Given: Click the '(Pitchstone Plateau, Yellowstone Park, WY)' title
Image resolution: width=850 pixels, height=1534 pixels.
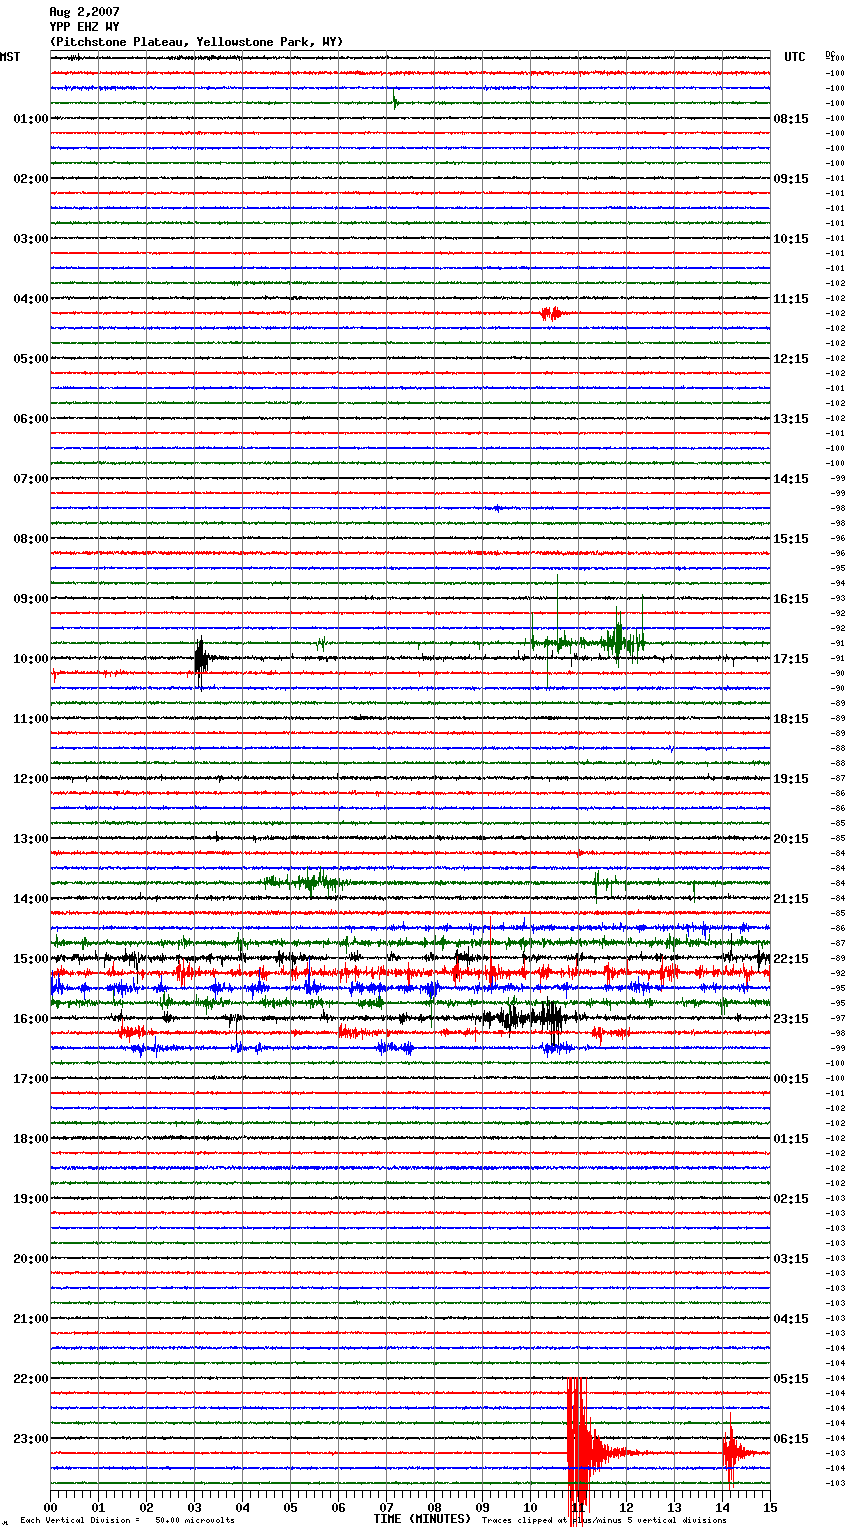Looking at the screenshot, I should point(196,42).
